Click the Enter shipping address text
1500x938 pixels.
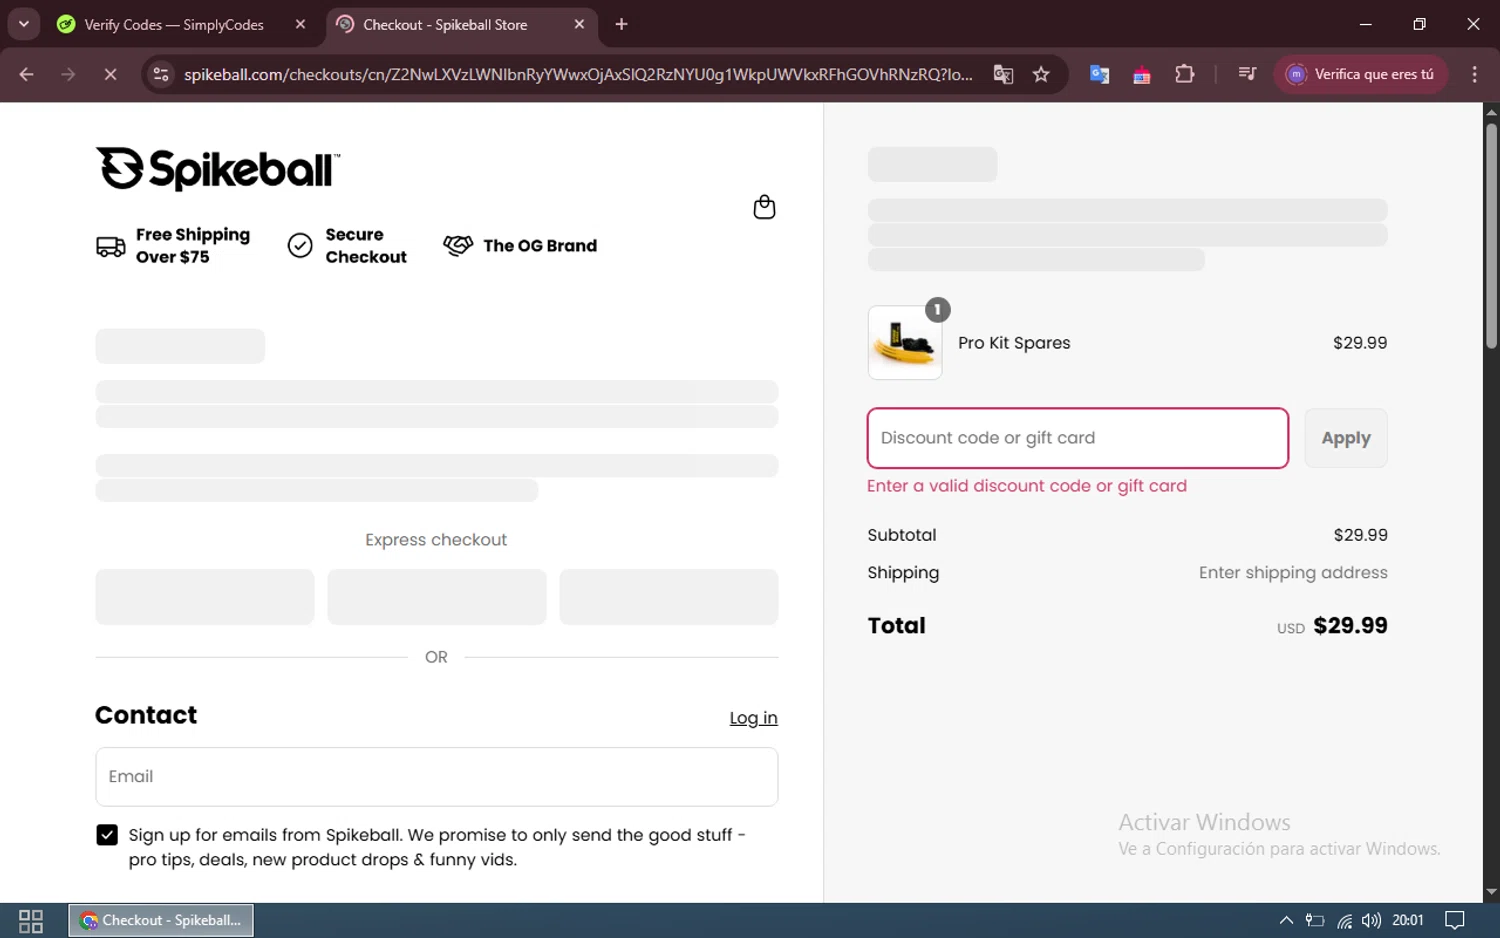point(1293,573)
